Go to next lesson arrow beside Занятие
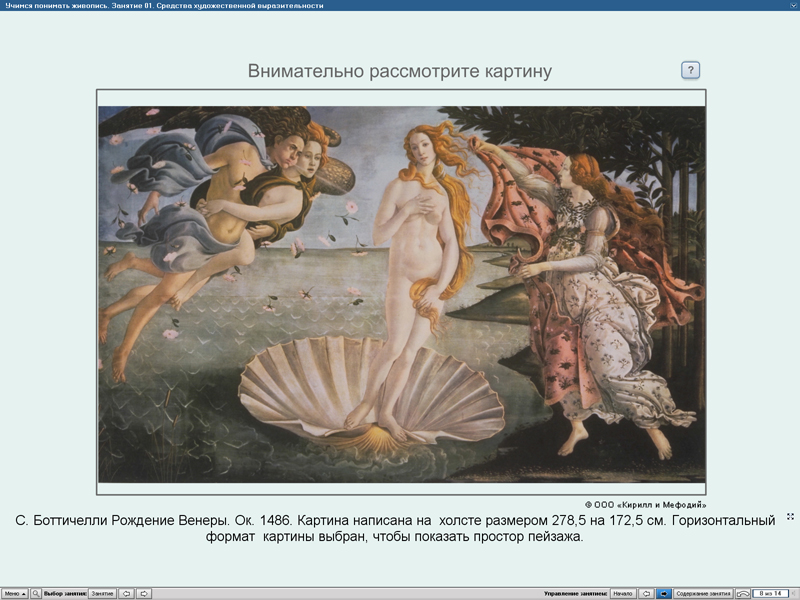 pyautogui.click(x=144, y=593)
